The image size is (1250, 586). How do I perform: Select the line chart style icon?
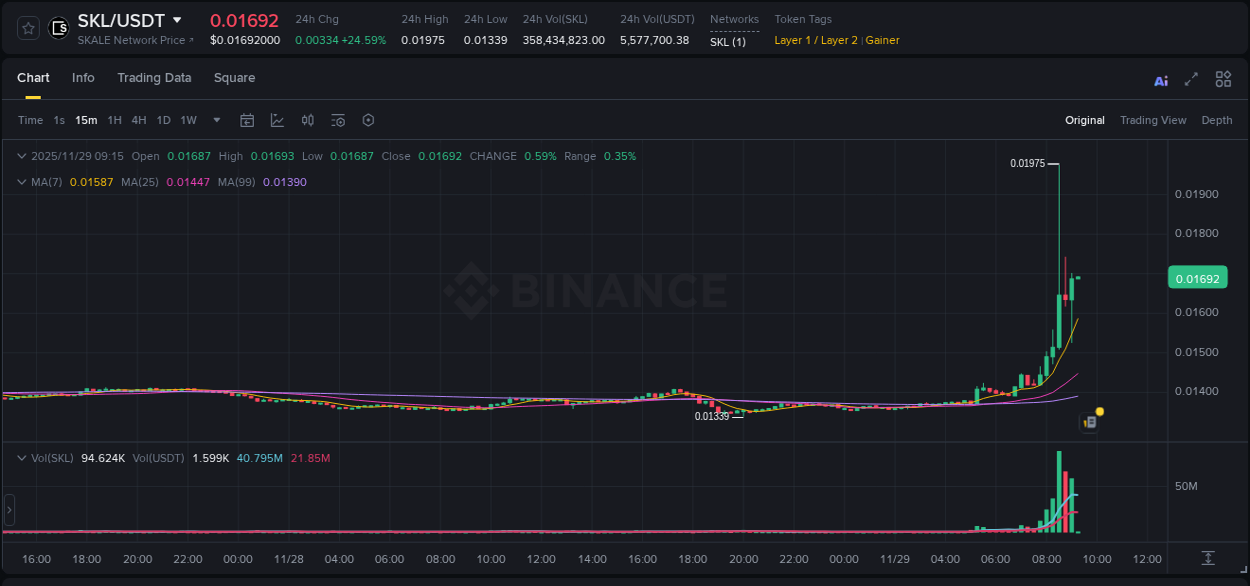point(276,120)
